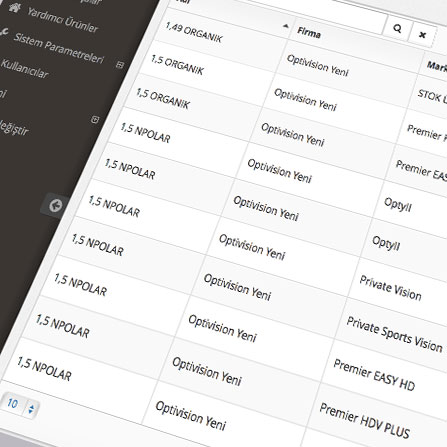Click the magnifier search button
The width and height of the screenshot is (447, 447).
click(x=397, y=29)
